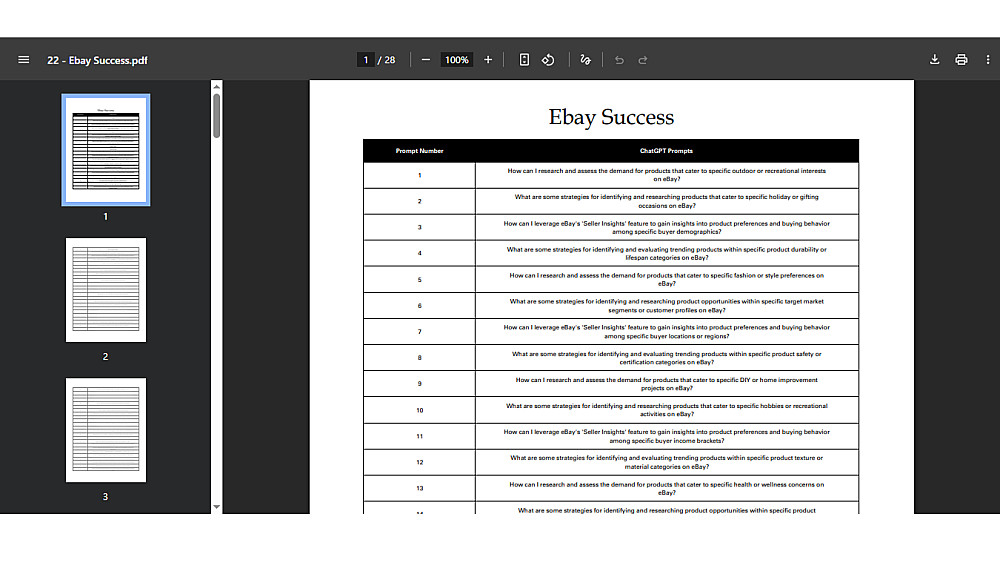Click the 'ChatGPT Prompts' column header
This screenshot has height=571, width=1000.
[666, 151]
